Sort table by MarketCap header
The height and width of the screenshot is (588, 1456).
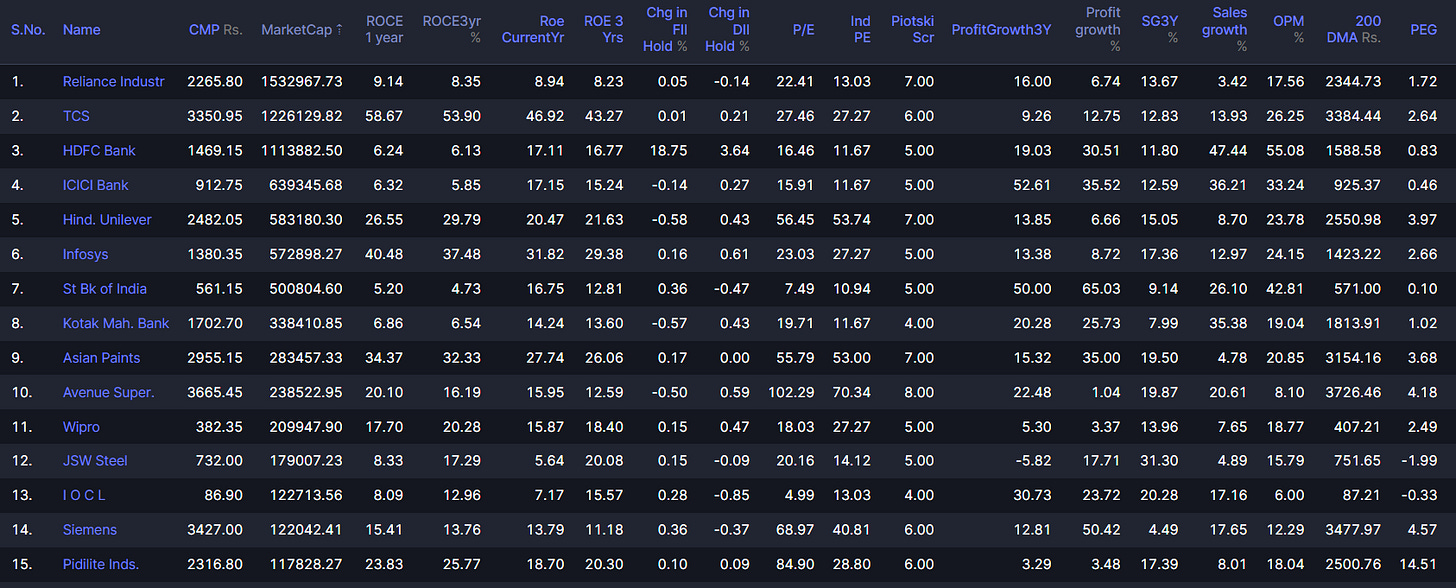tap(296, 30)
